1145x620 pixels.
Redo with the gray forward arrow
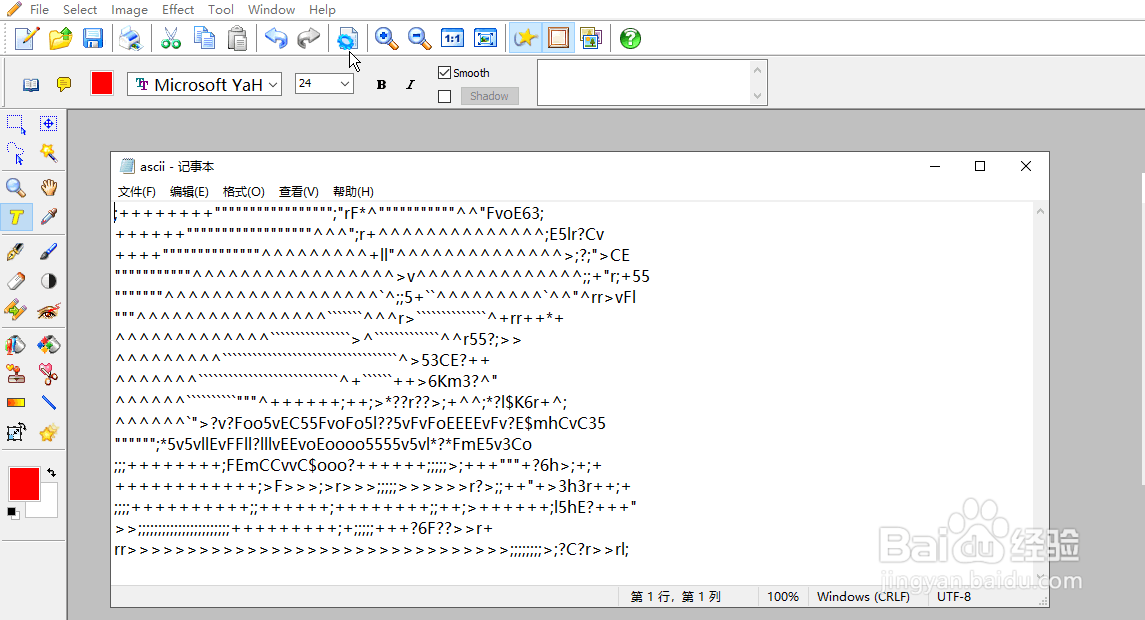[x=309, y=38]
